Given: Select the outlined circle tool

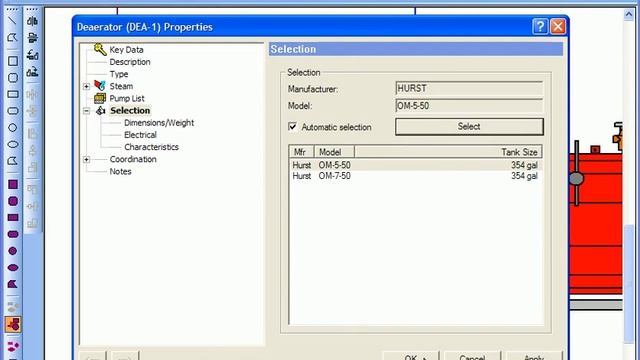Looking at the screenshot, I should pos(13,127).
